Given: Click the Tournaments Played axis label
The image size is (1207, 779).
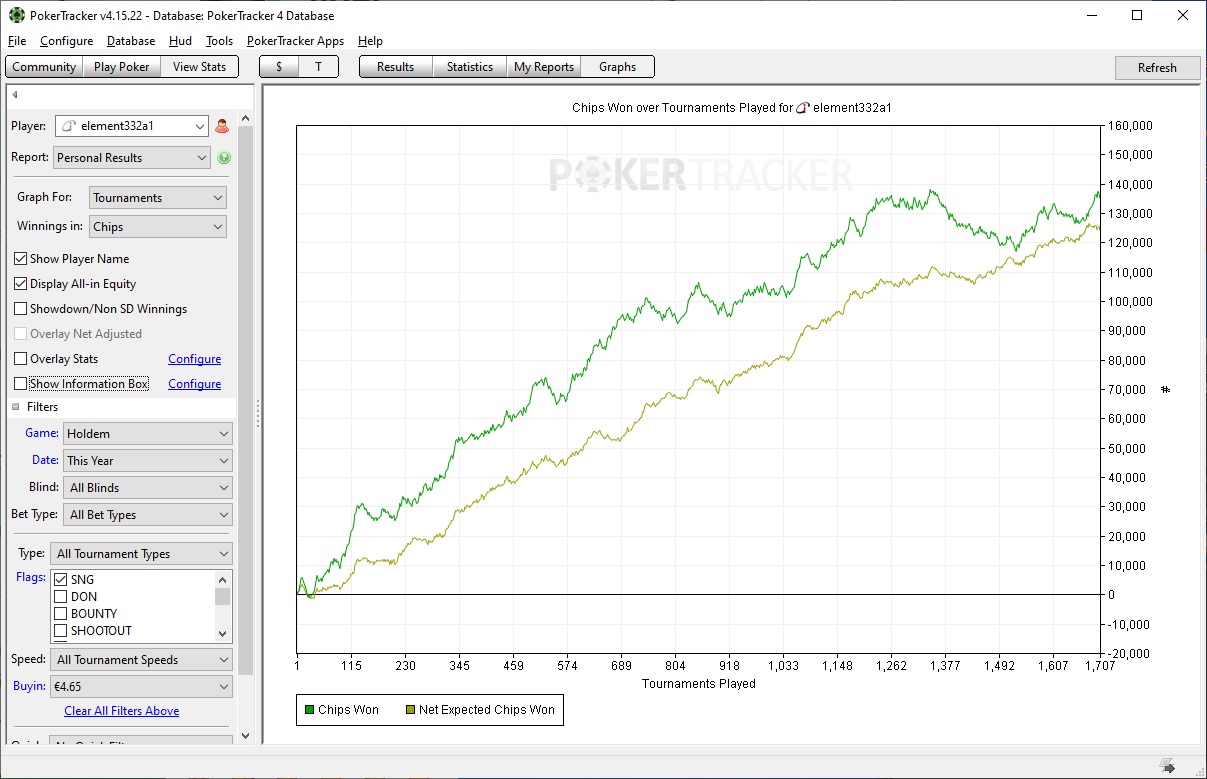Looking at the screenshot, I should pyautogui.click(x=699, y=684).
